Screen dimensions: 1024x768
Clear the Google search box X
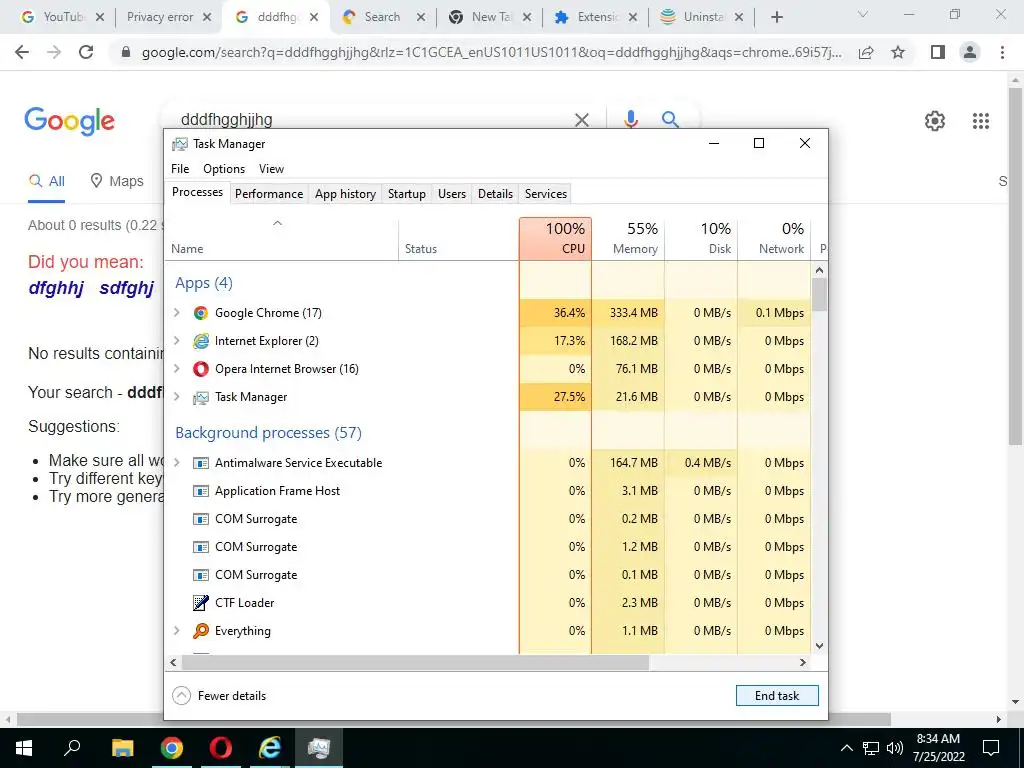point(581,120)
